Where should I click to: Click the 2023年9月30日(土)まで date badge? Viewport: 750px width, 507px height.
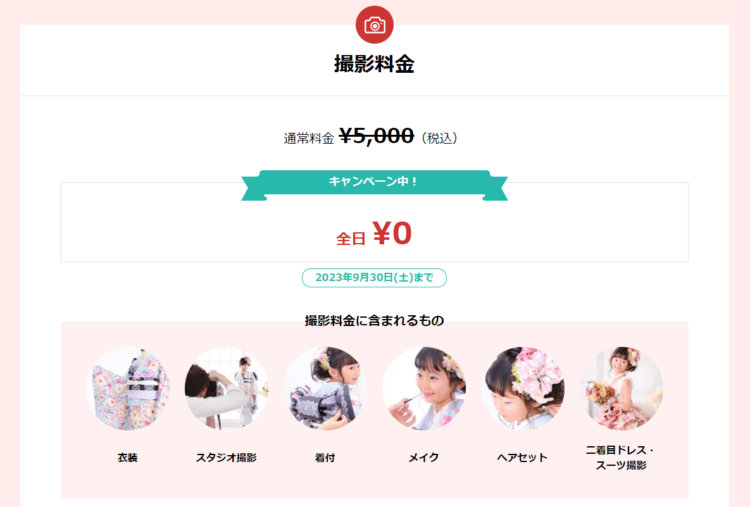tap(375, 278)
